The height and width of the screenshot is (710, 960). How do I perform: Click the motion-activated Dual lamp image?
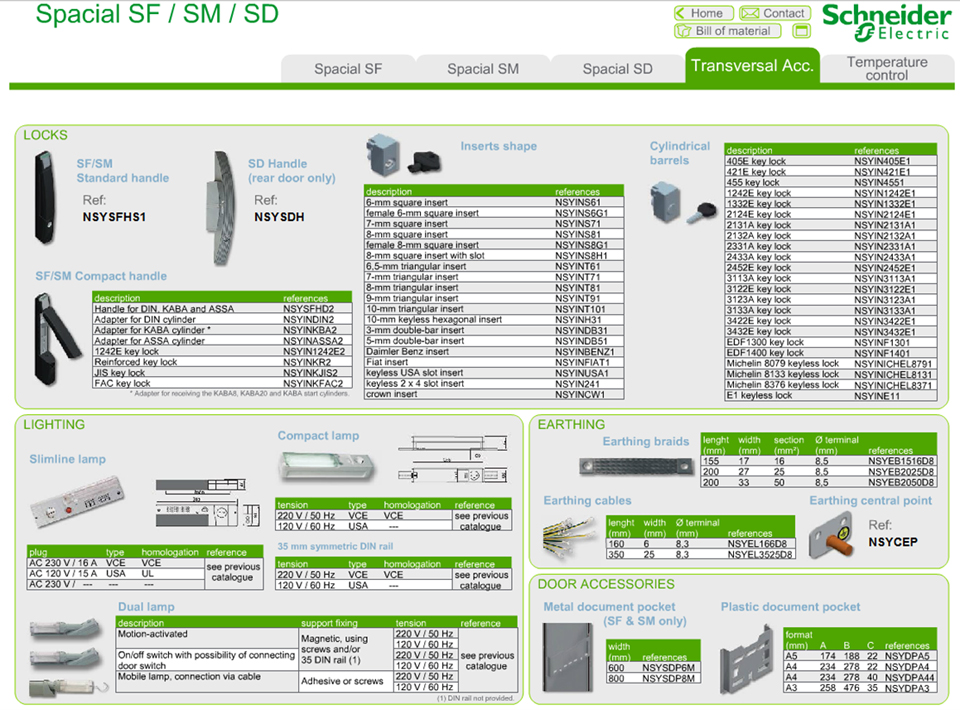click(65, 629)
